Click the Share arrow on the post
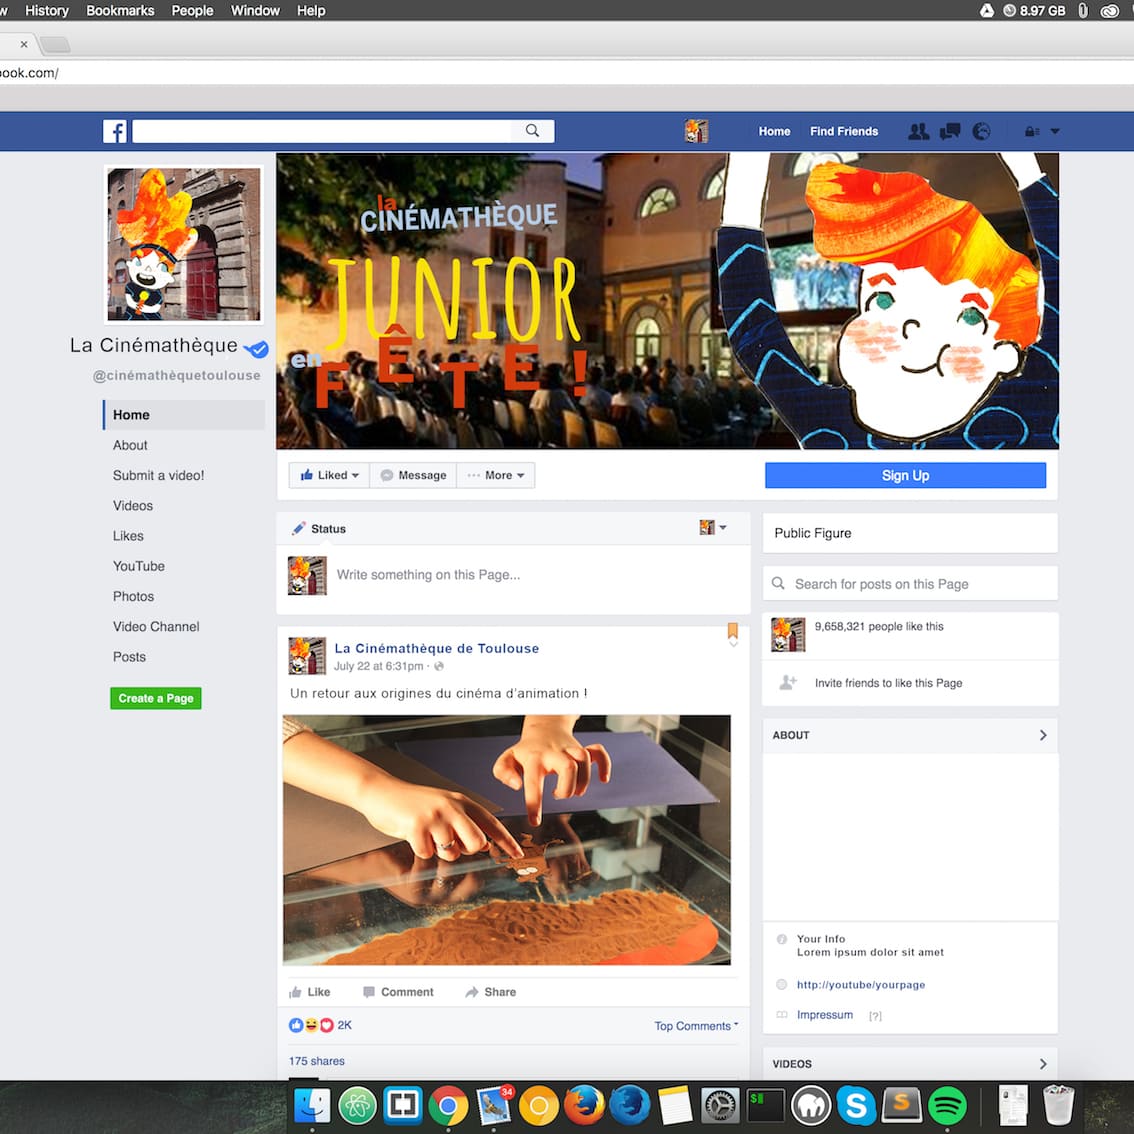Viewport: 1134px width, 1134px height. [490, 992]
